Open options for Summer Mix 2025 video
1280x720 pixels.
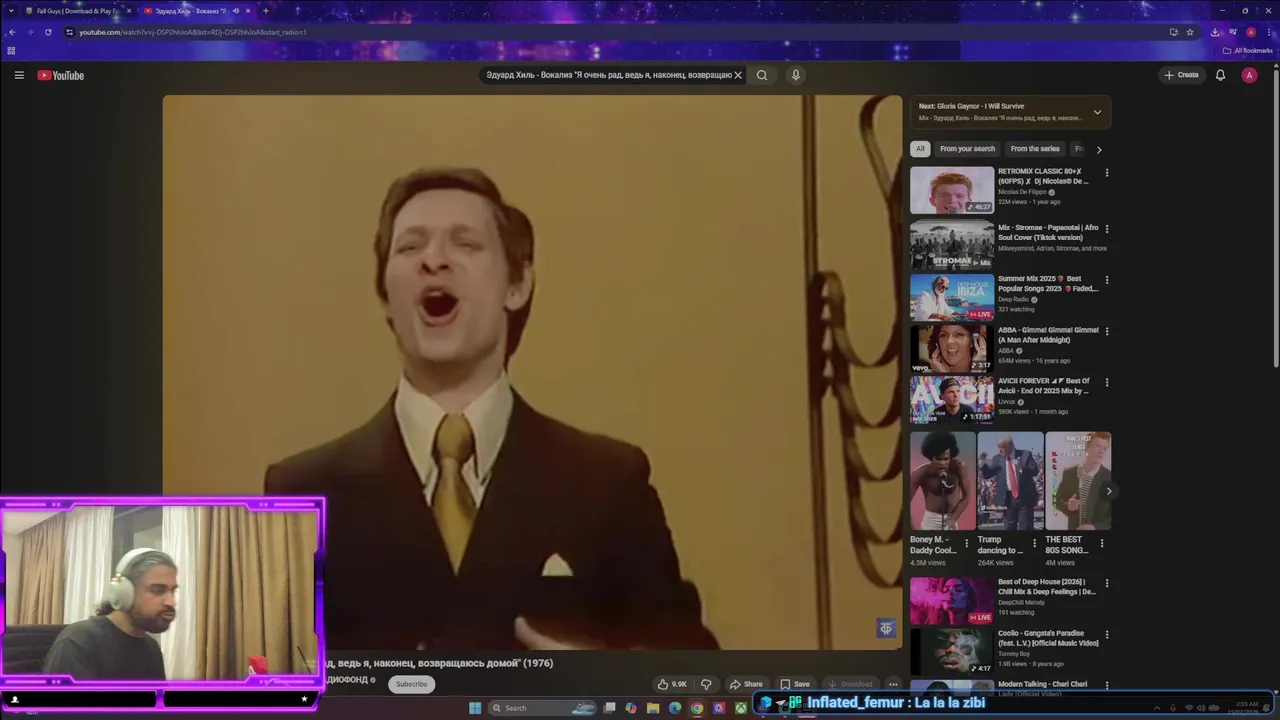1106,280
